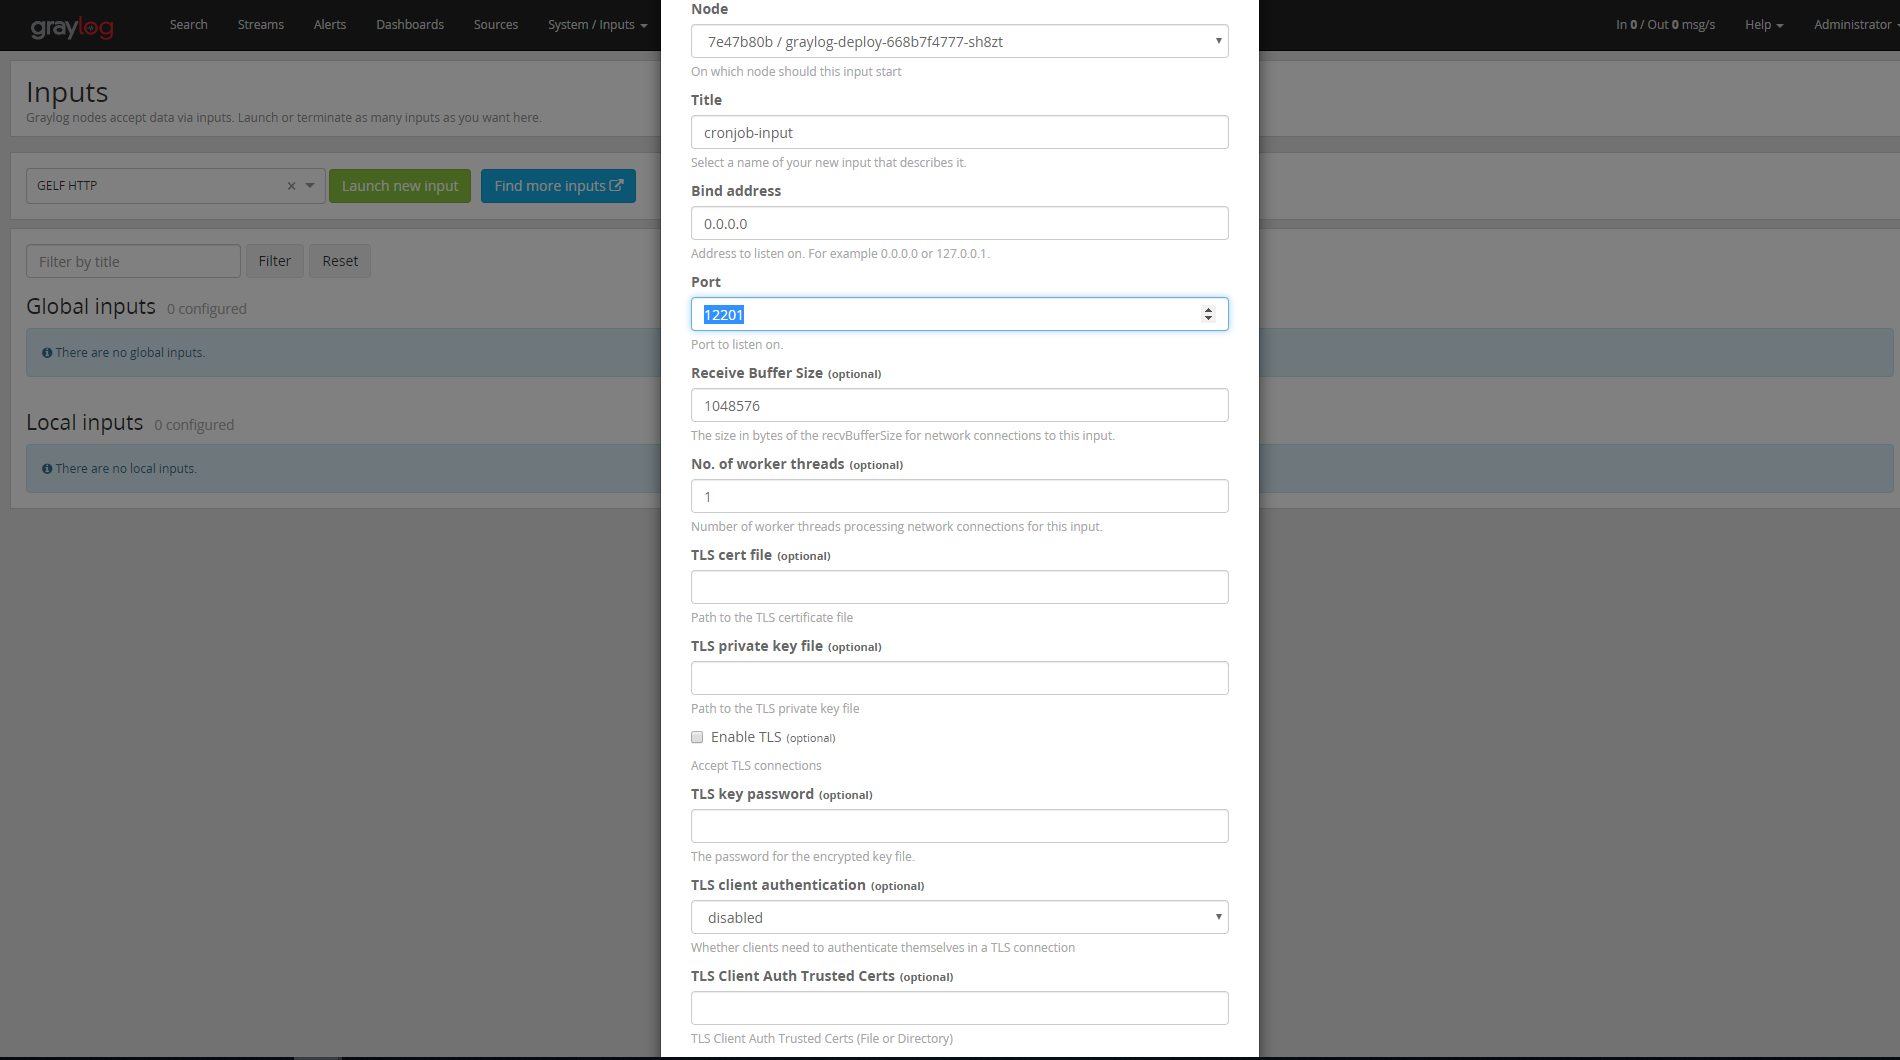
Task: Click the Launch new input button
Action: (x=400, y=186)
